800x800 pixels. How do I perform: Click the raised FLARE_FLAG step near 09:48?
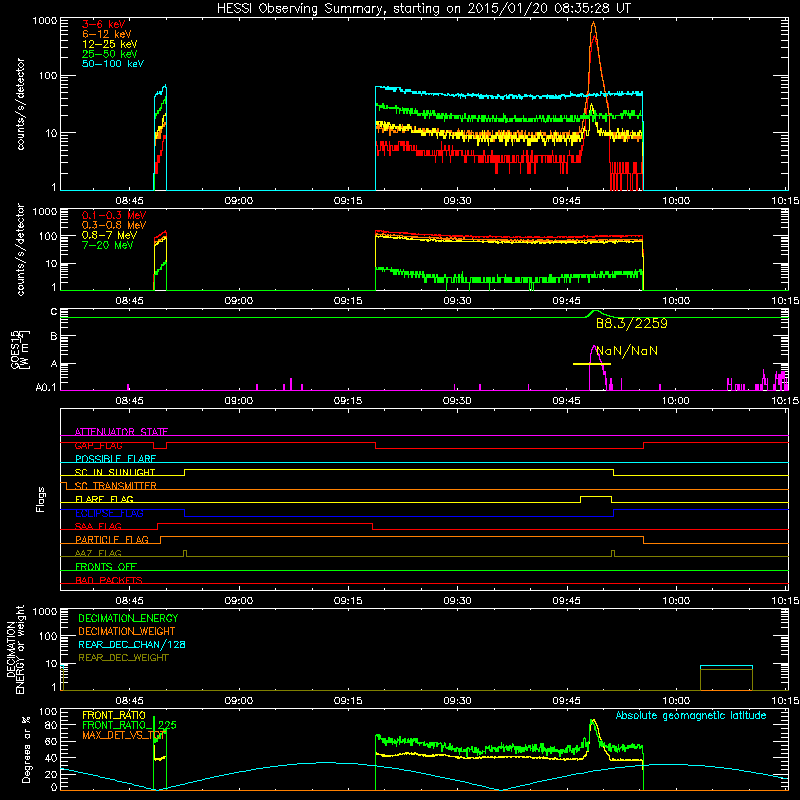click(595, 496)
